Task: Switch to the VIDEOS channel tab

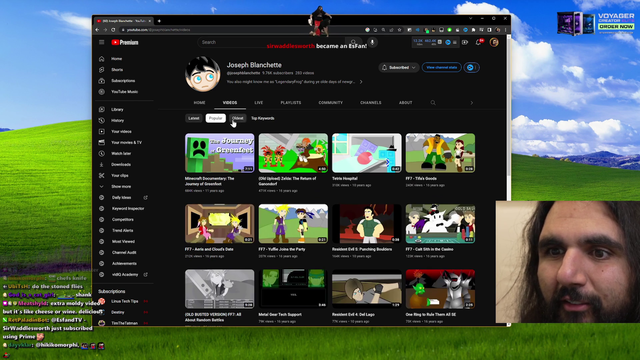Action: 230,103
